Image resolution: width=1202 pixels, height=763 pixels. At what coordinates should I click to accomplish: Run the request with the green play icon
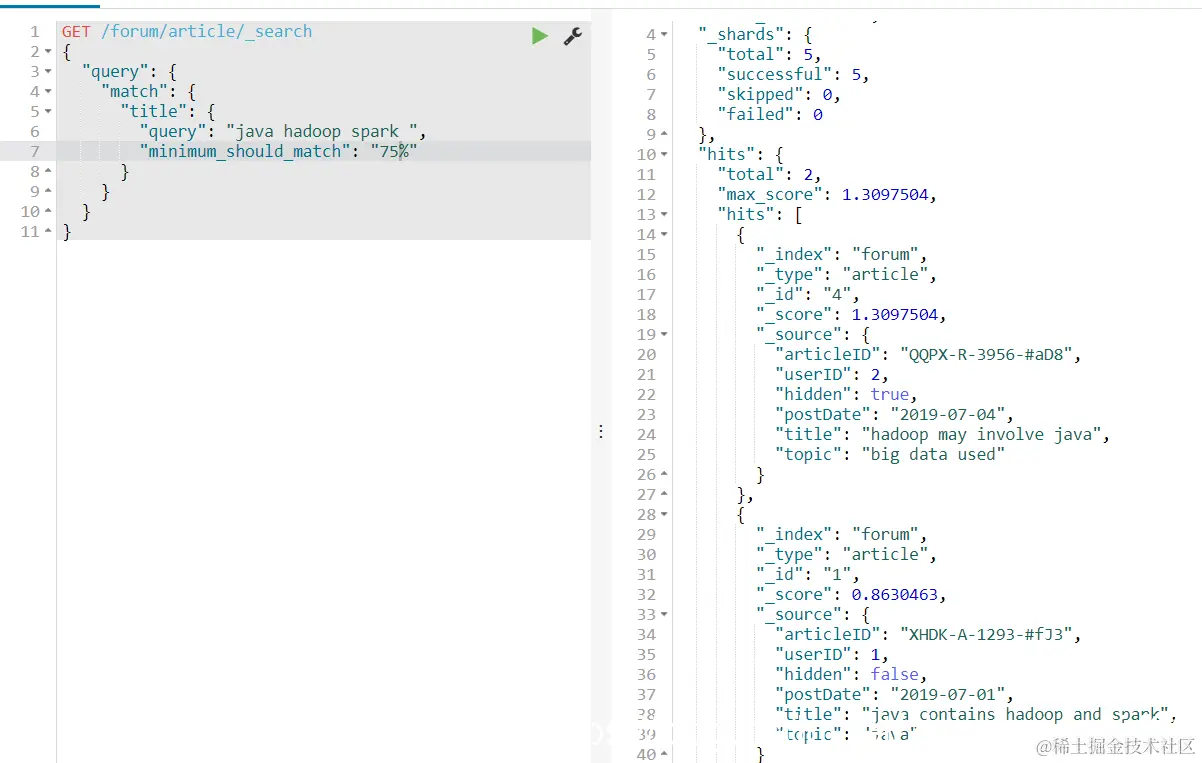coord(540,36)
